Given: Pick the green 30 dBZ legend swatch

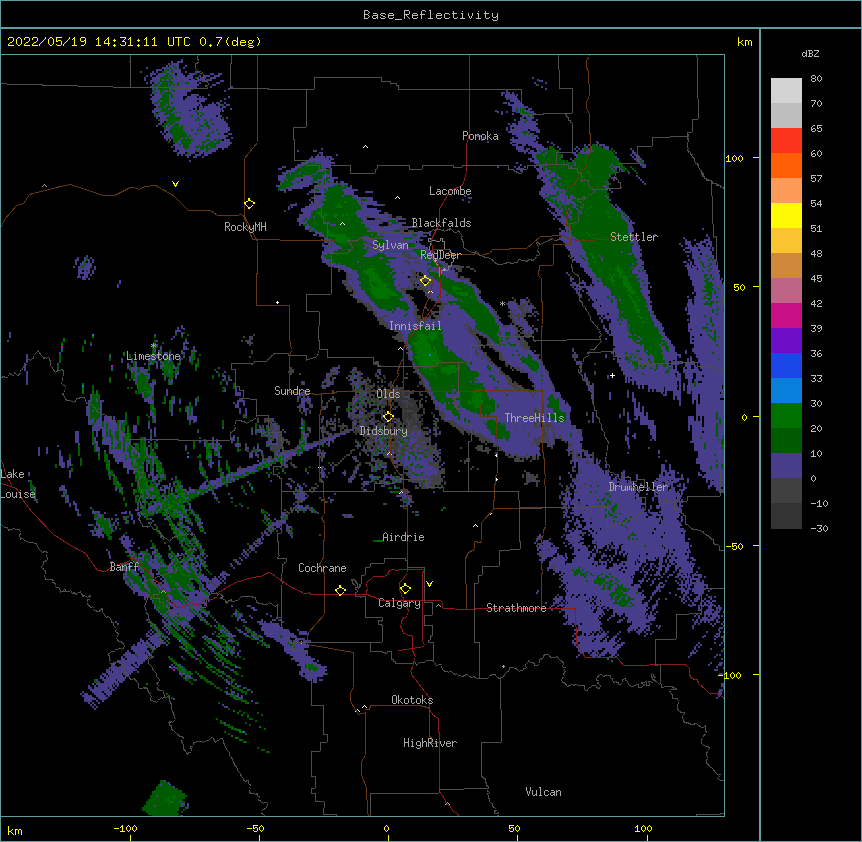Looking at the screenshot, I should coord(786,416).
